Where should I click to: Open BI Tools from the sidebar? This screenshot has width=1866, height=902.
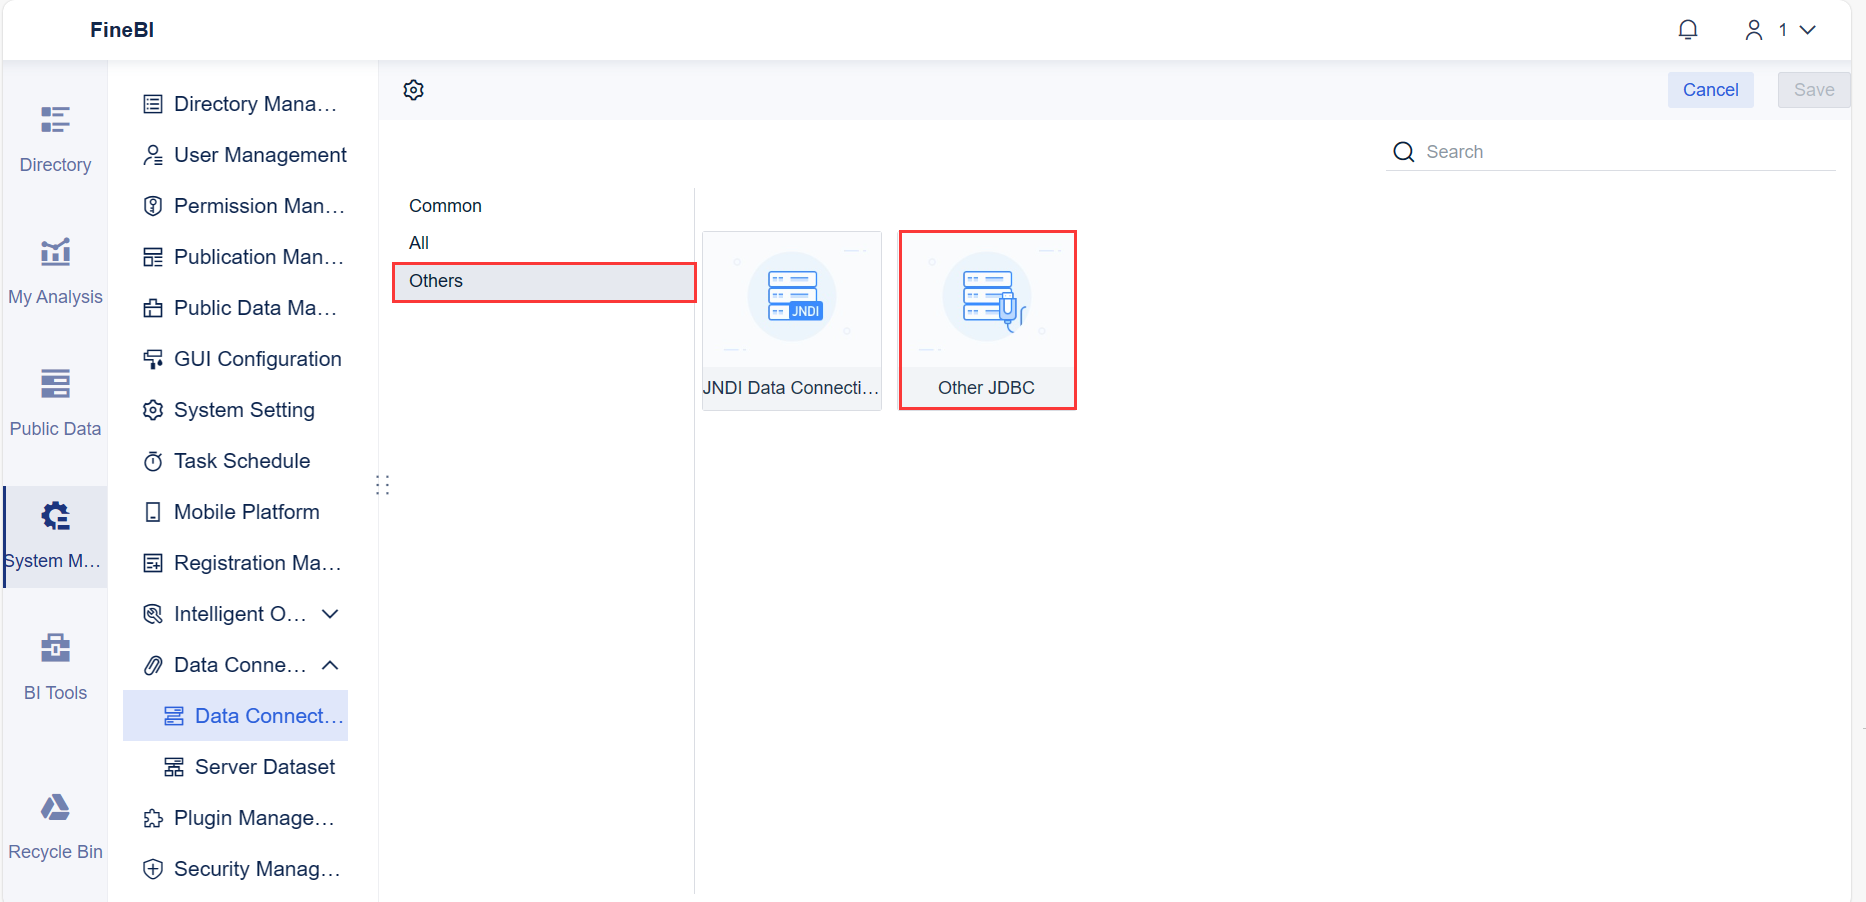(55, 661)
